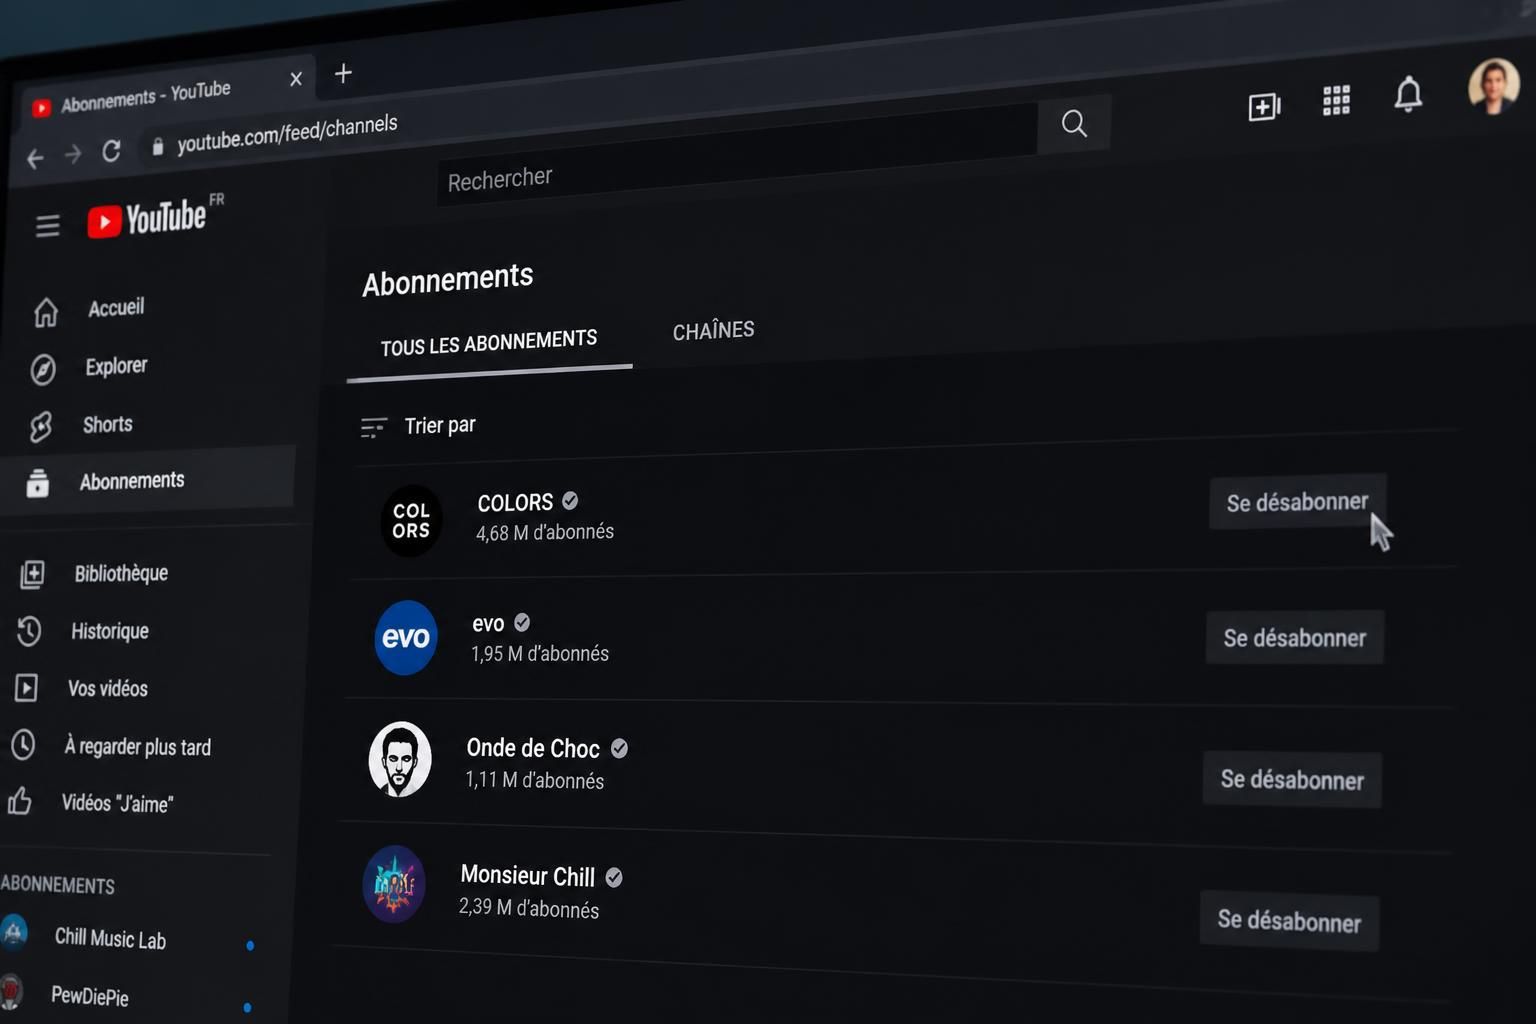Click the Bibliothèque icon

[32, 574]
